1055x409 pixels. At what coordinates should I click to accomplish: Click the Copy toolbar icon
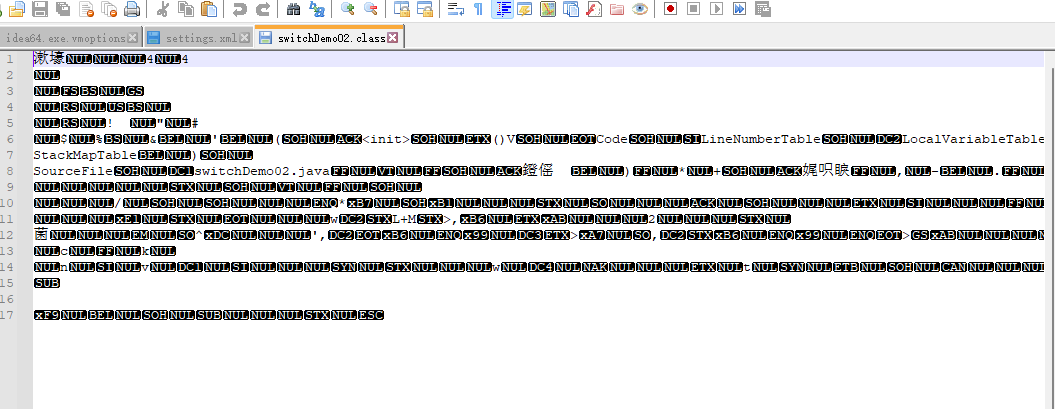[186, 9]
